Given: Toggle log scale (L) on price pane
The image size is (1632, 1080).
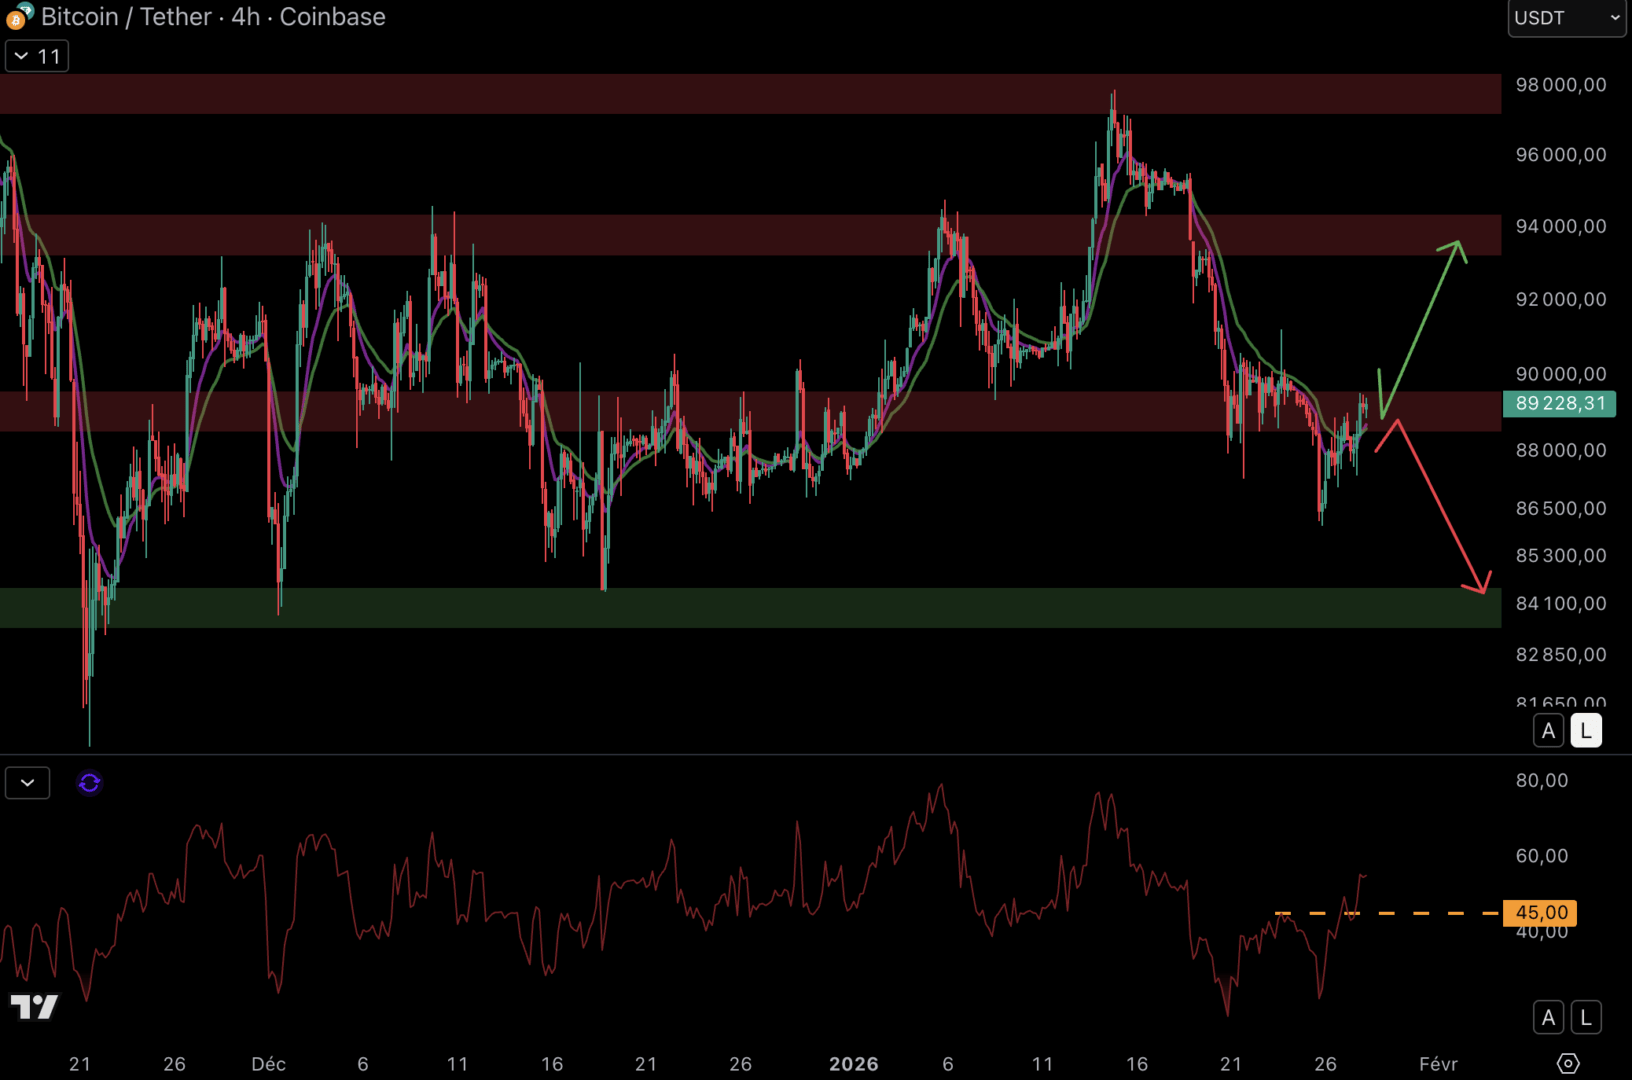Looking at the screenshot, I should [x=1586, y=731].
